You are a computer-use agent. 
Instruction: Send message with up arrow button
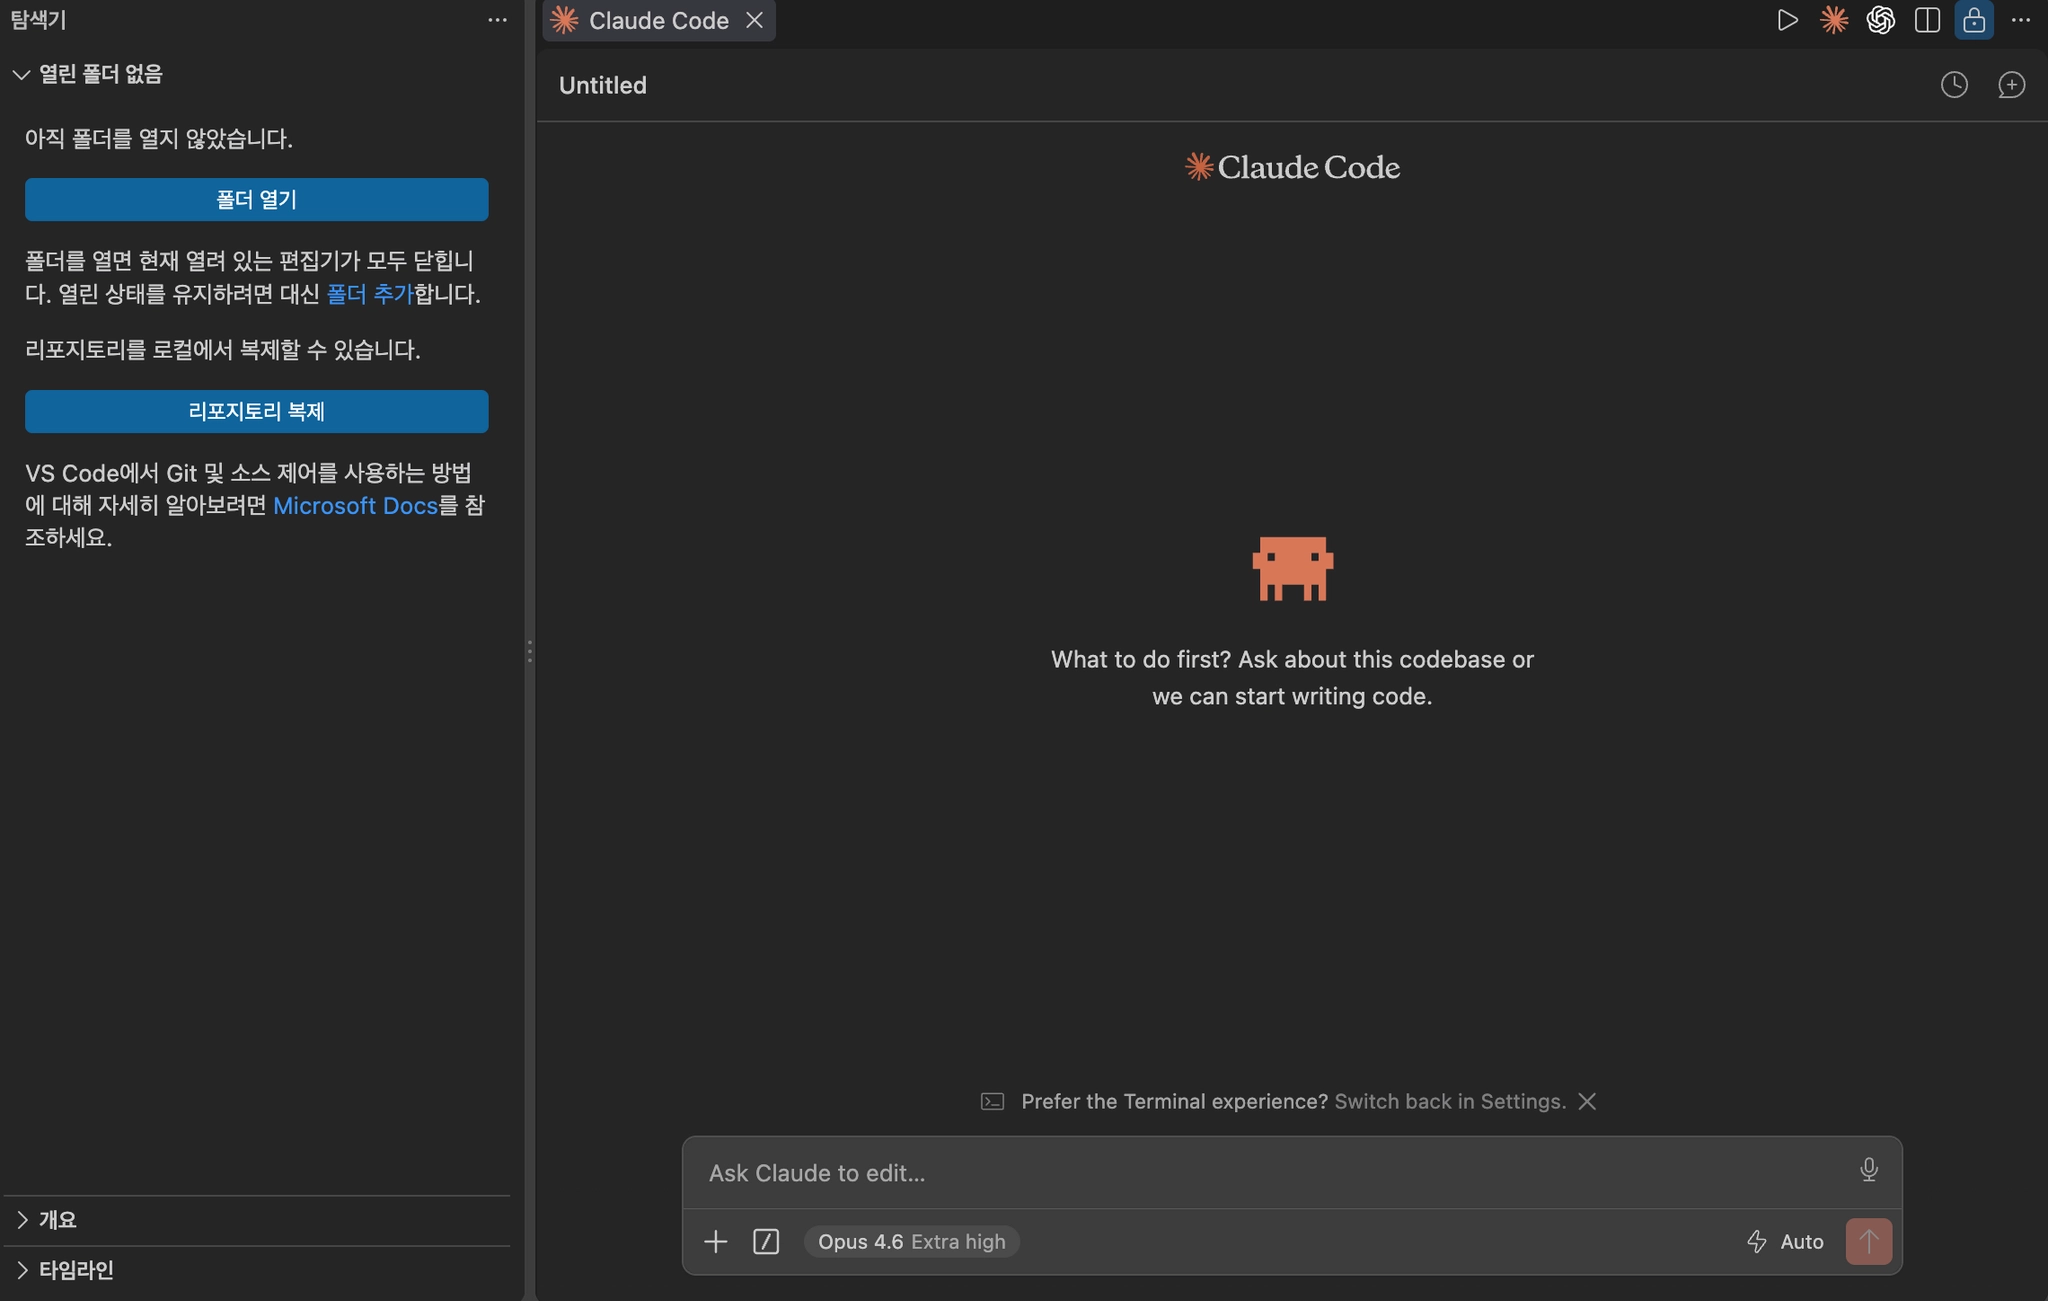pos(1868,1242)
